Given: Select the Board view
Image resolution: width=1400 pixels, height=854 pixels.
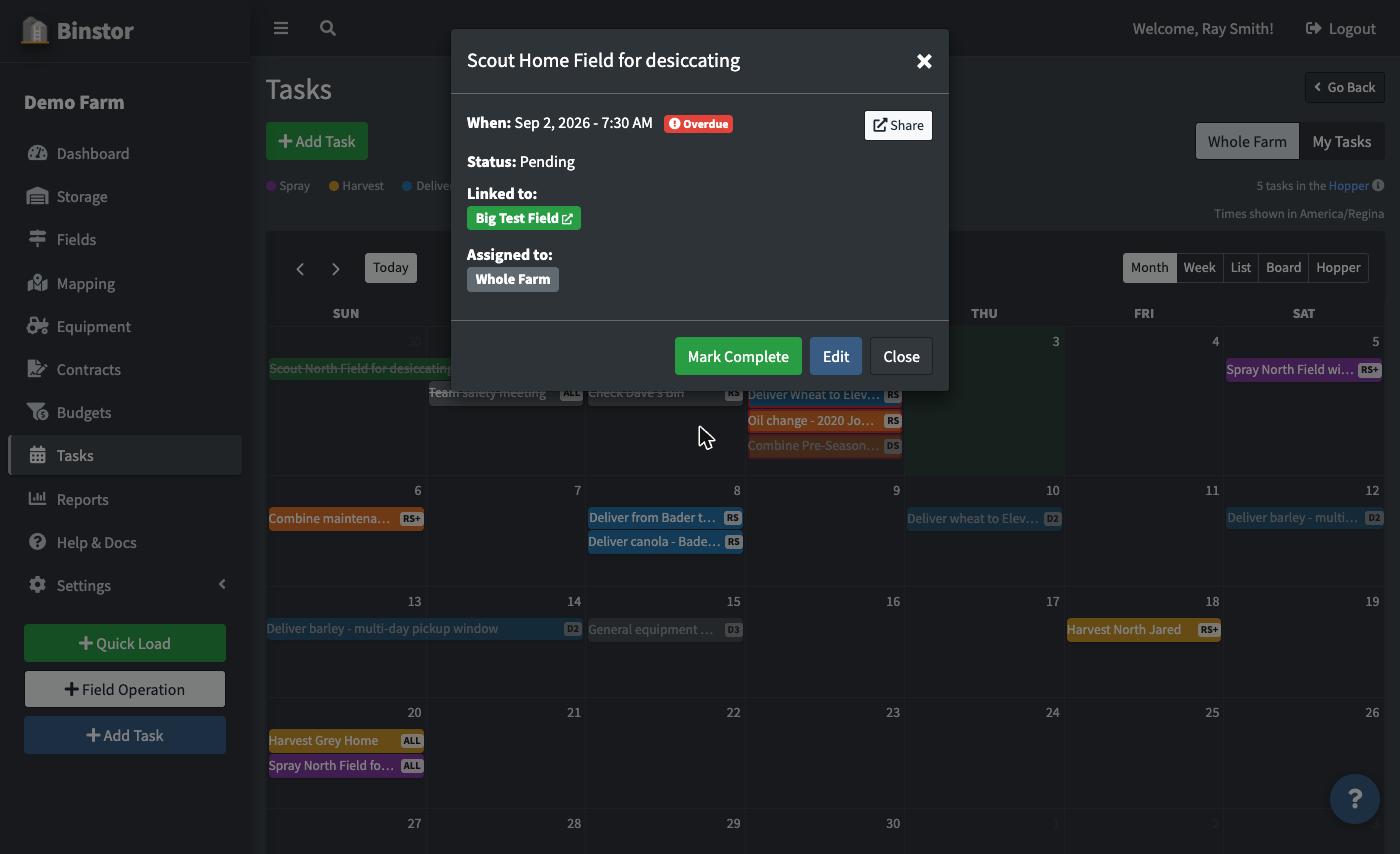Looking at the screenshot, I should pos(1283,267).
